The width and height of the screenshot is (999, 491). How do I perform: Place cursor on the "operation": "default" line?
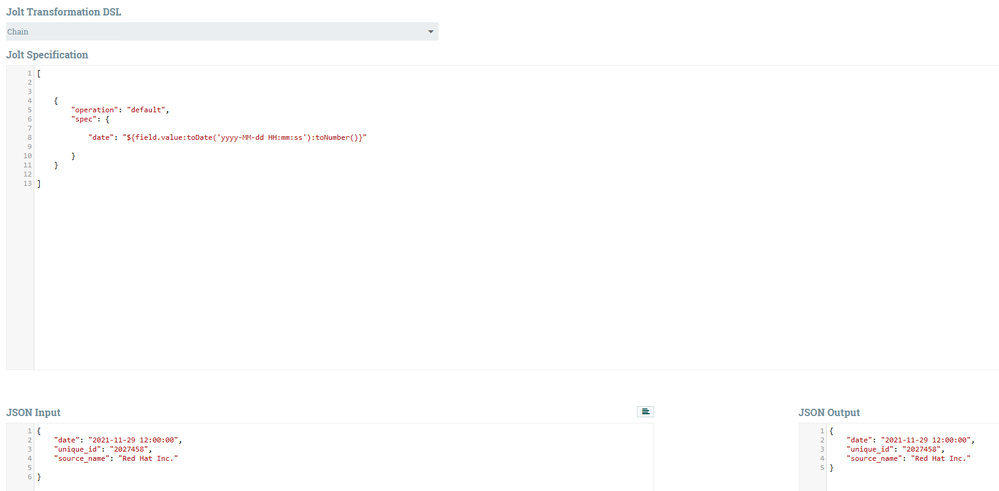coord(120,110)
